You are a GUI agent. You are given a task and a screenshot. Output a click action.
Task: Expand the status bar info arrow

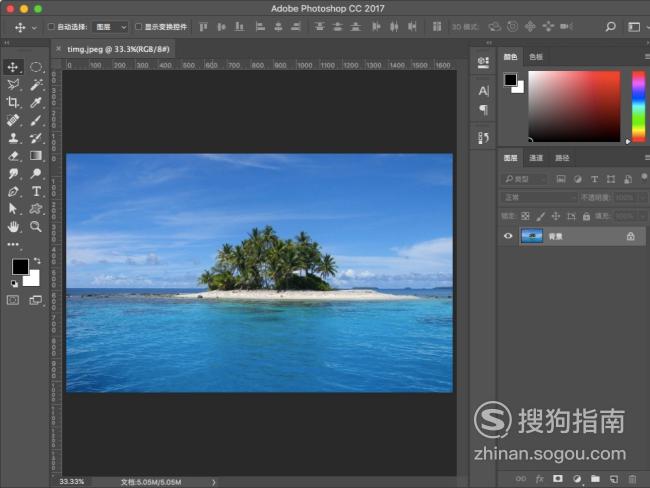tap(213, 482)
